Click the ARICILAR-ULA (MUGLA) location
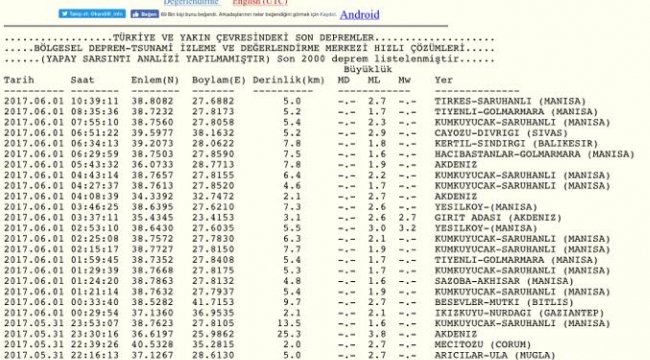 point(495,355)
